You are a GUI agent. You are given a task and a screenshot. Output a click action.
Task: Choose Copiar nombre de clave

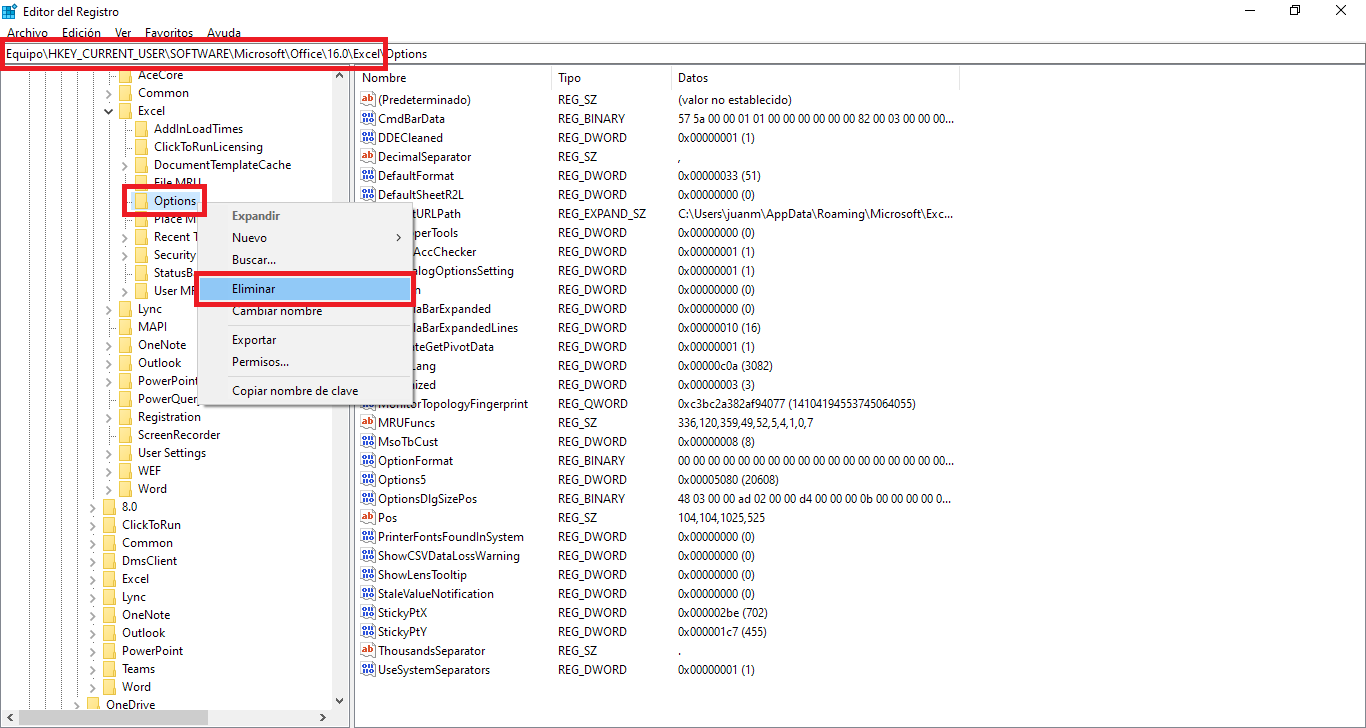click(x=305, y=391)
